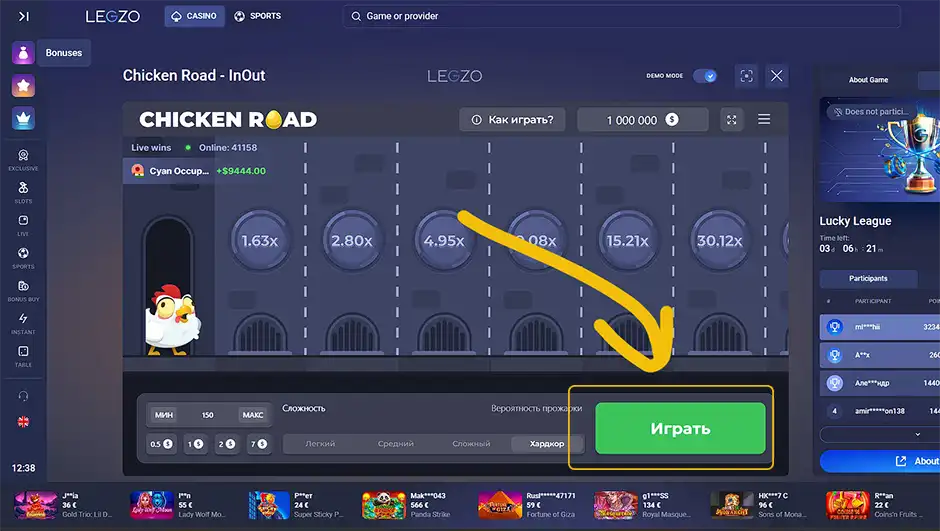Open the Sports sidebar category
This screenshot has width=940, height=531.
pyautogui.click(x=23, y=258)
